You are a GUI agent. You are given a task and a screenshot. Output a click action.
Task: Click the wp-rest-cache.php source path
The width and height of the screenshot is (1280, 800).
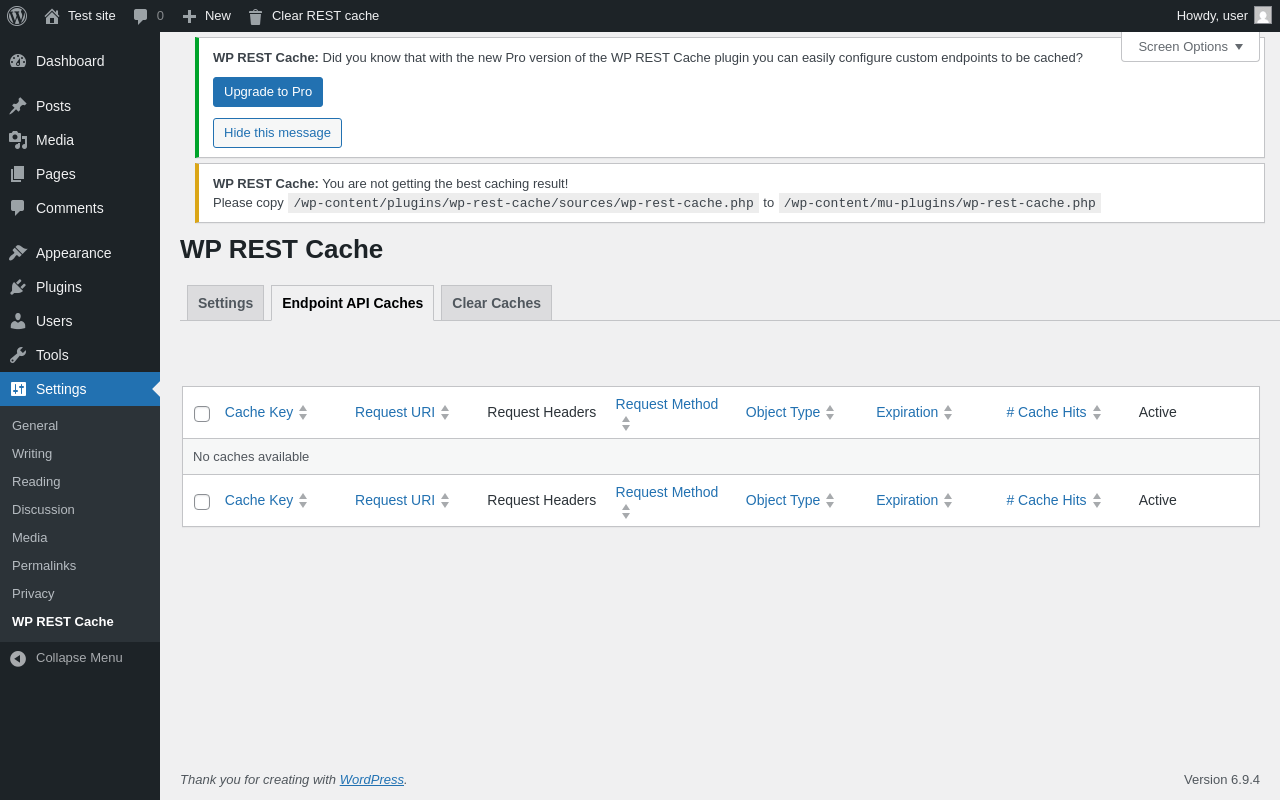point(523,203)
